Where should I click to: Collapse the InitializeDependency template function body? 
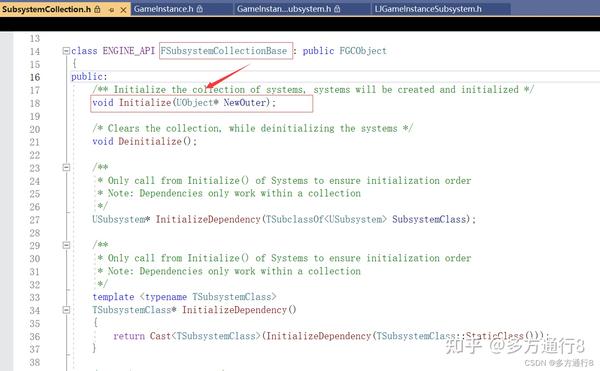click(66, 310)
